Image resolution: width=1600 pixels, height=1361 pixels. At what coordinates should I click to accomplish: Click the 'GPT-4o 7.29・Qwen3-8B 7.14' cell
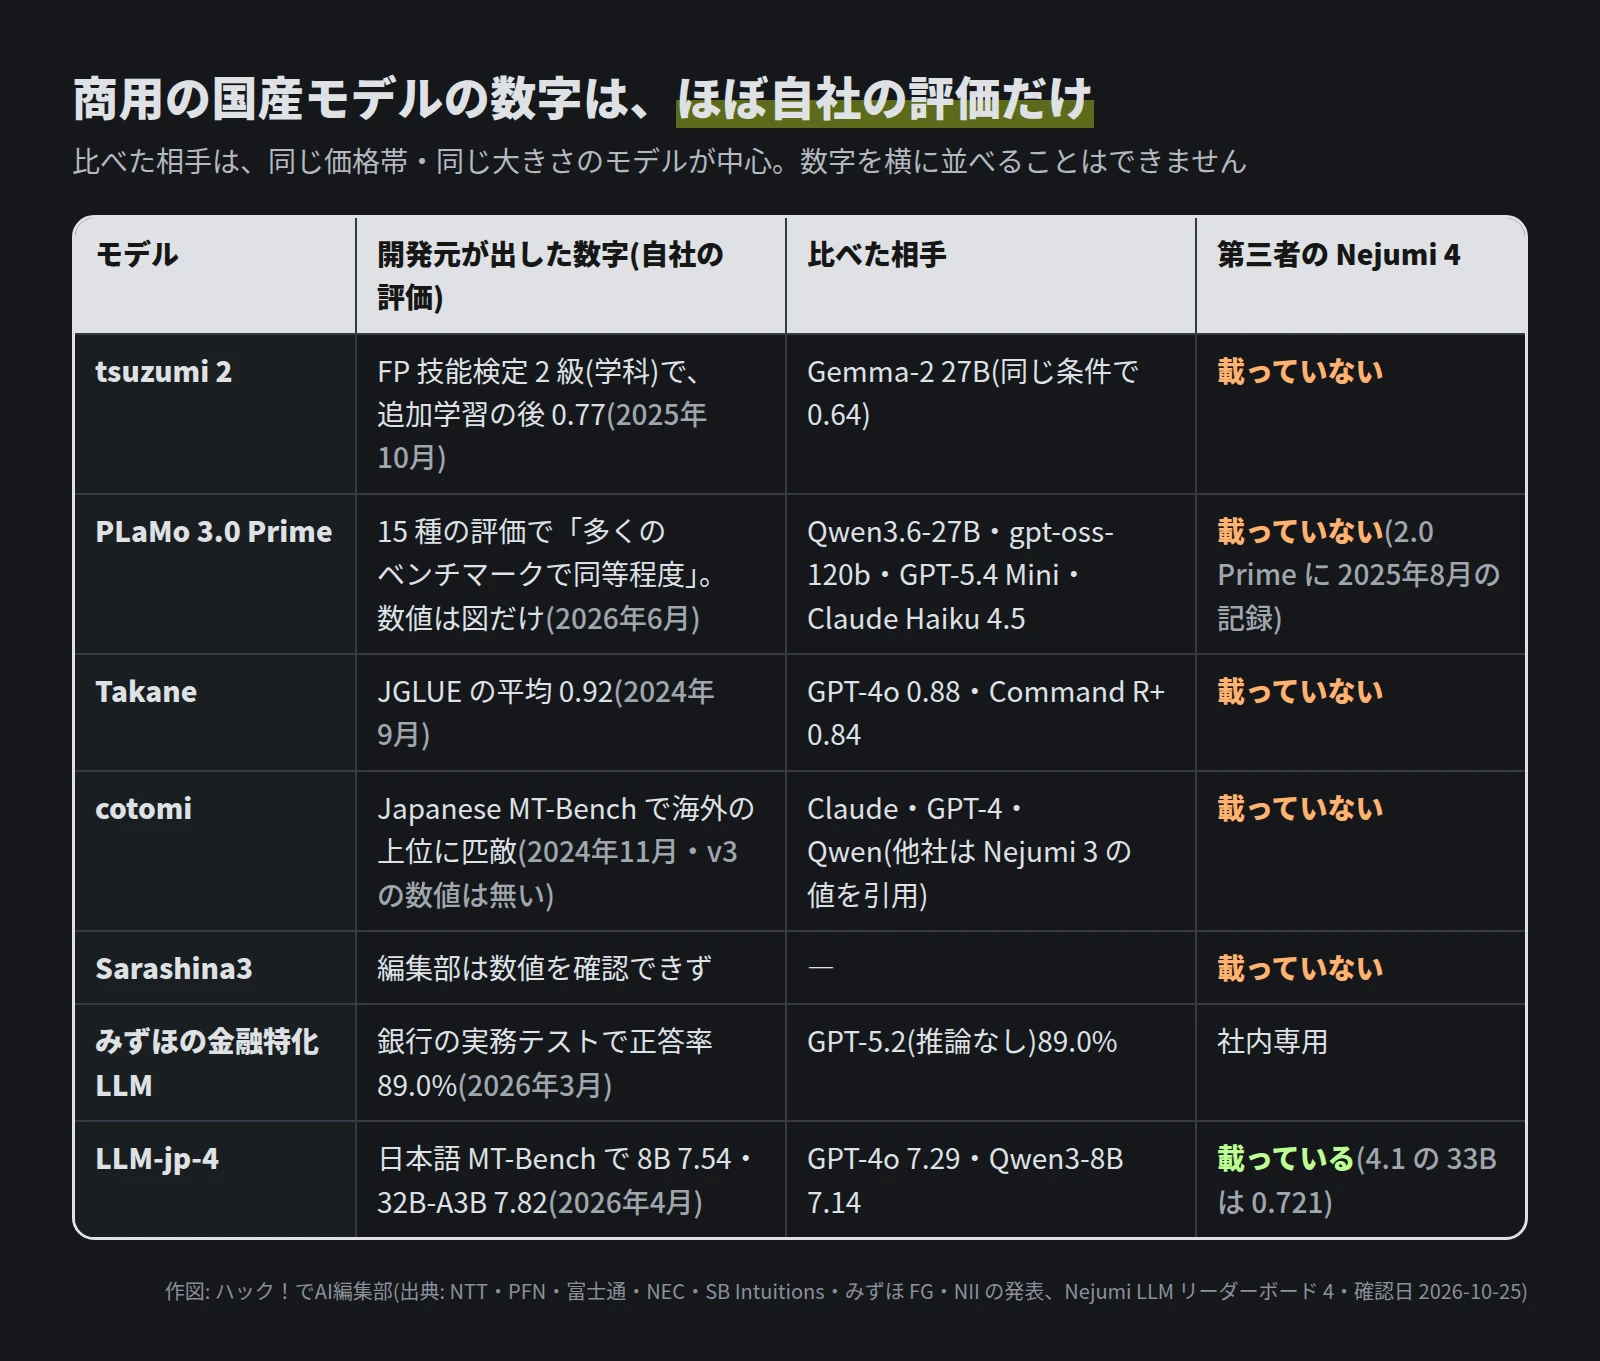[991, 1180]
